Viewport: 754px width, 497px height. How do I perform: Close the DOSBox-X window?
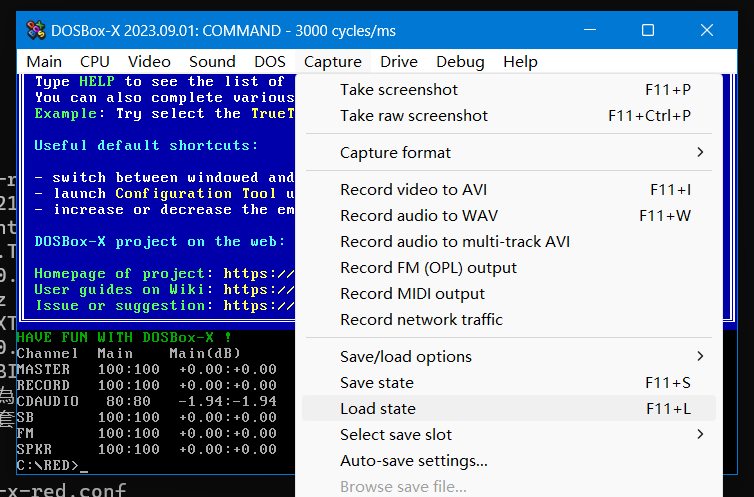706,30
